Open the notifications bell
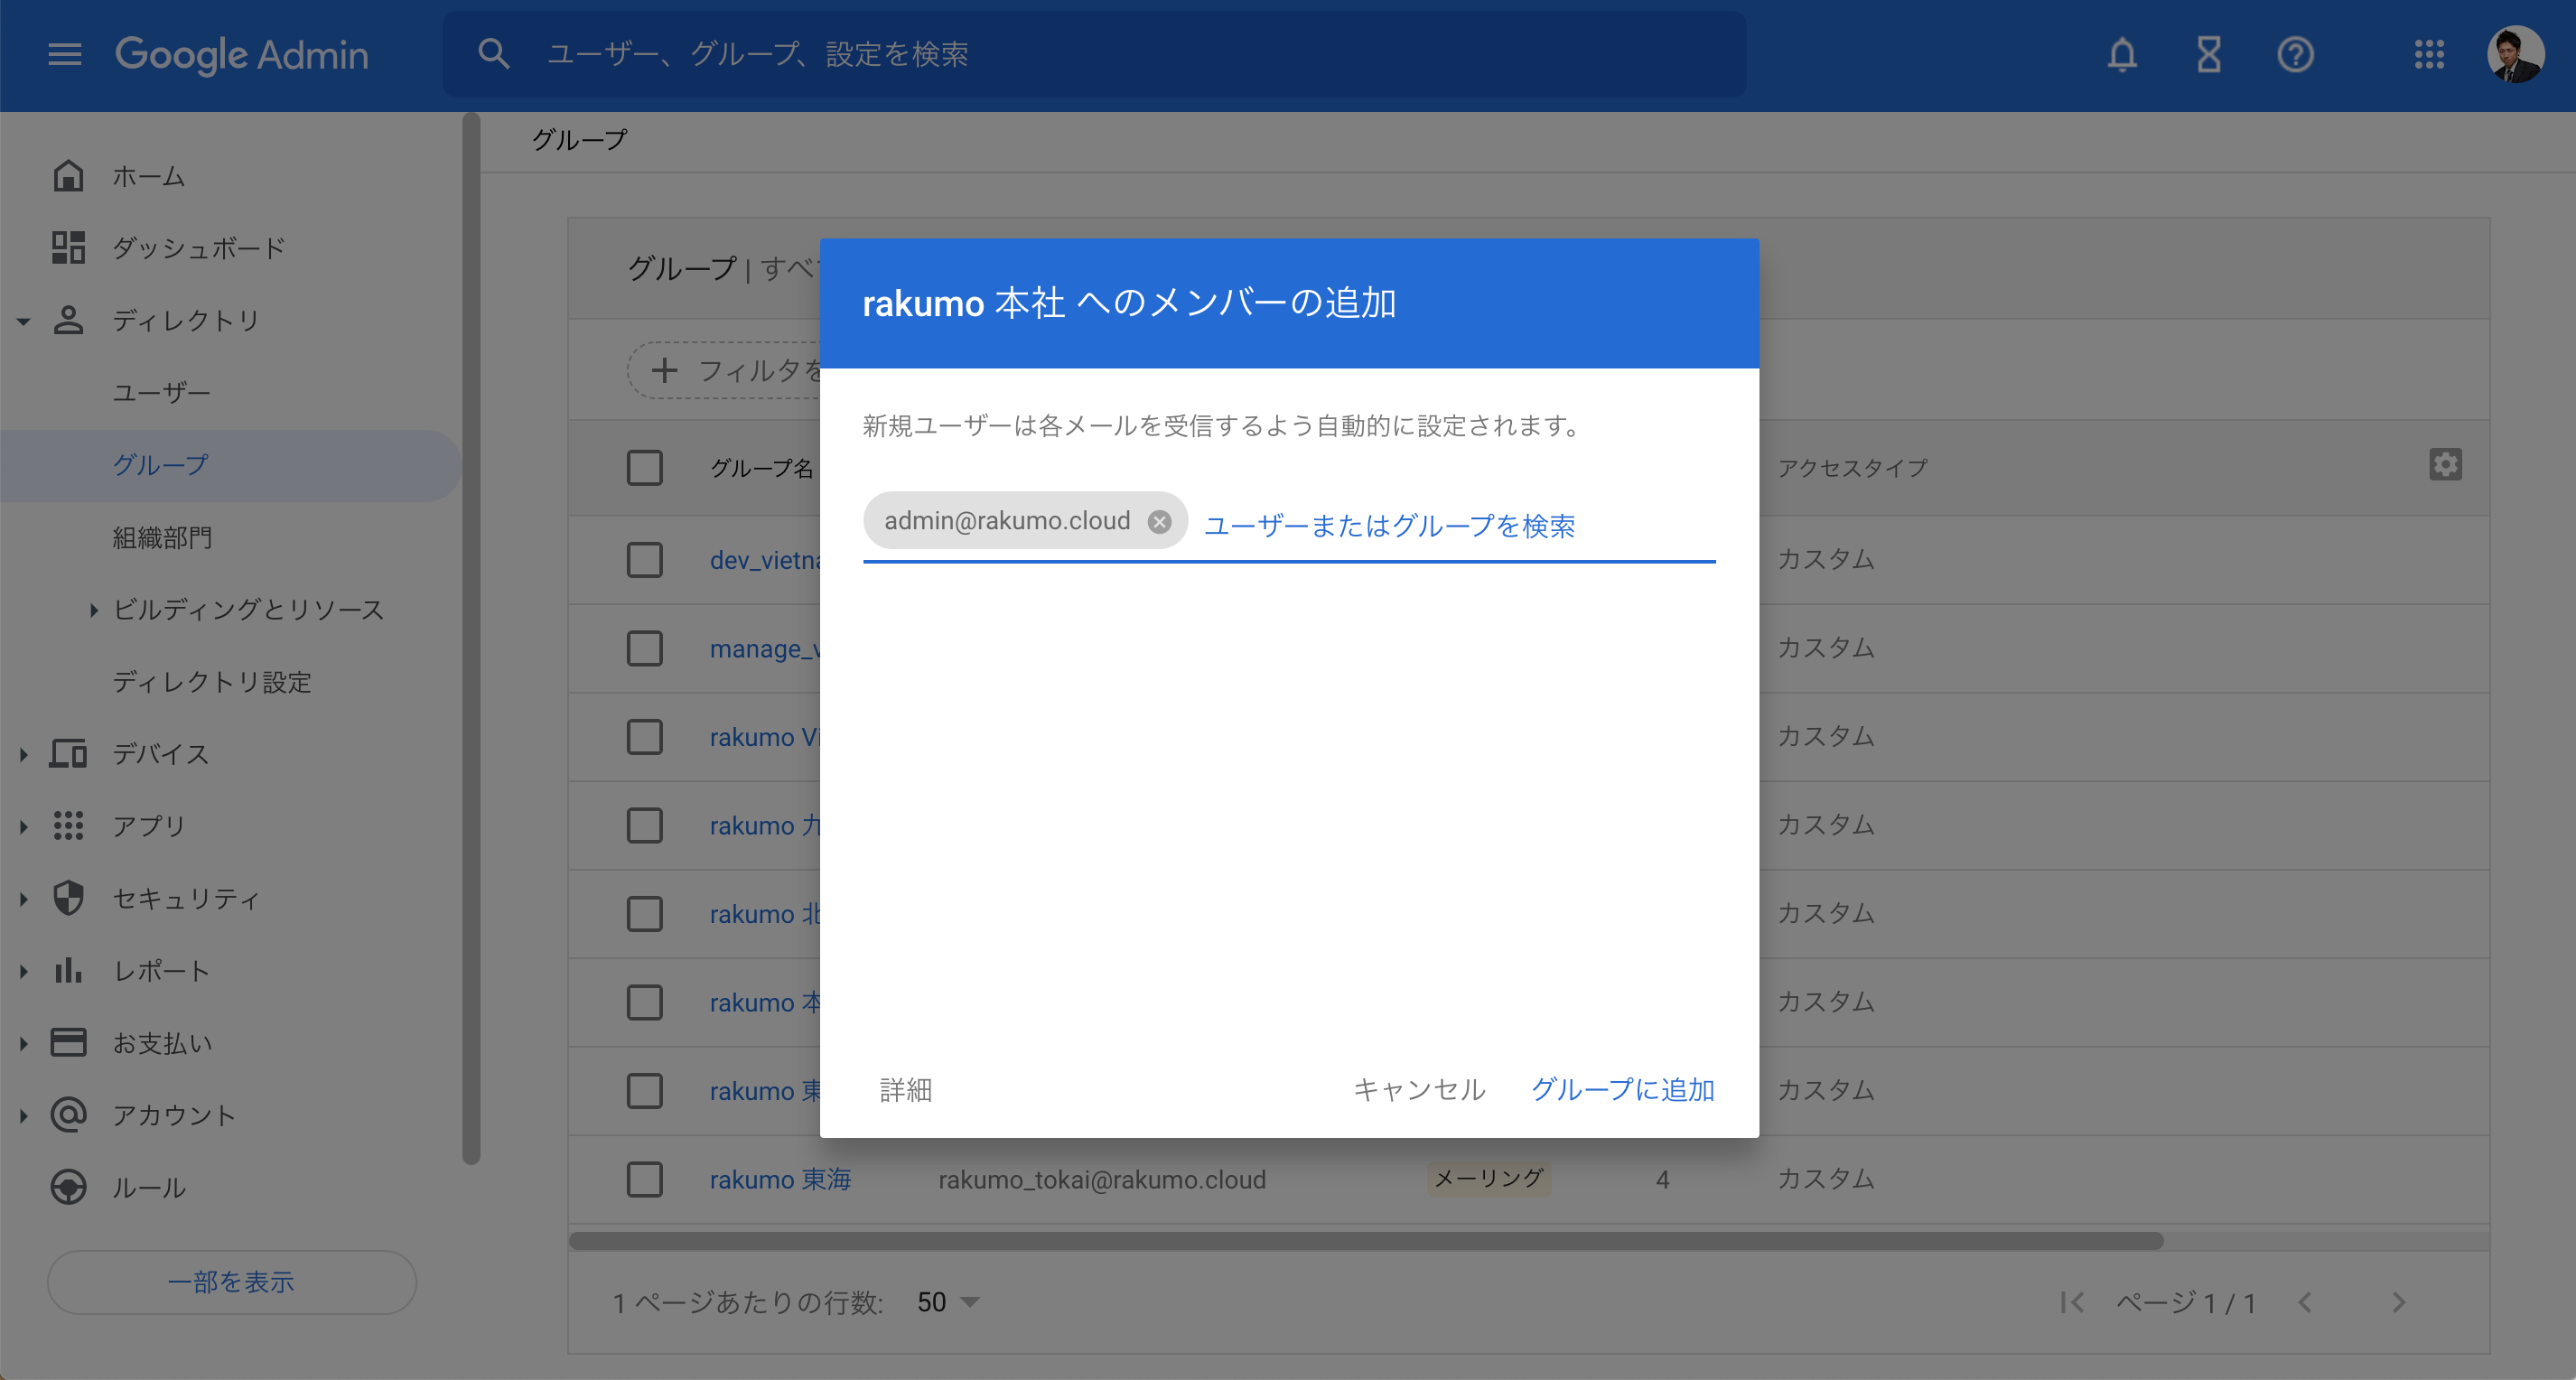The width and height of the screenshot is (2576, 1380). pos(2122,54)
